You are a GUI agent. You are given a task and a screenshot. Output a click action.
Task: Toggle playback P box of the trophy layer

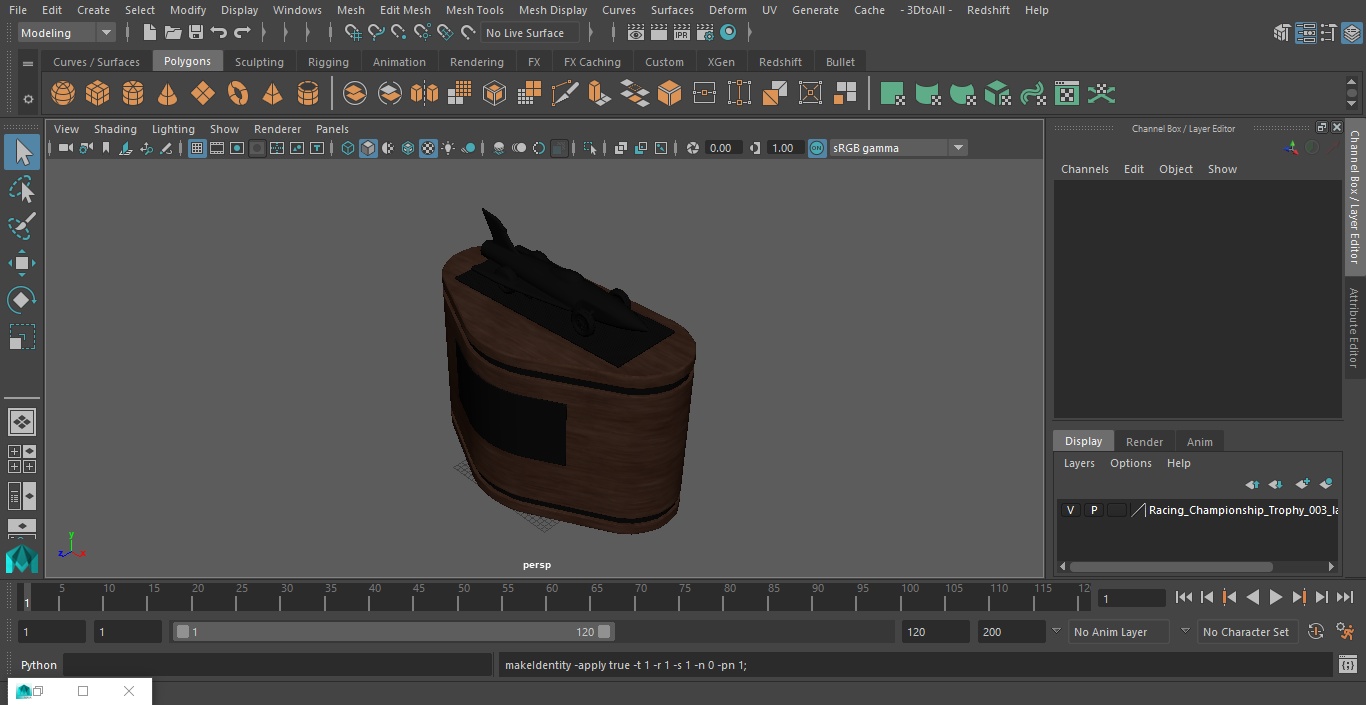coord(1093,510)
